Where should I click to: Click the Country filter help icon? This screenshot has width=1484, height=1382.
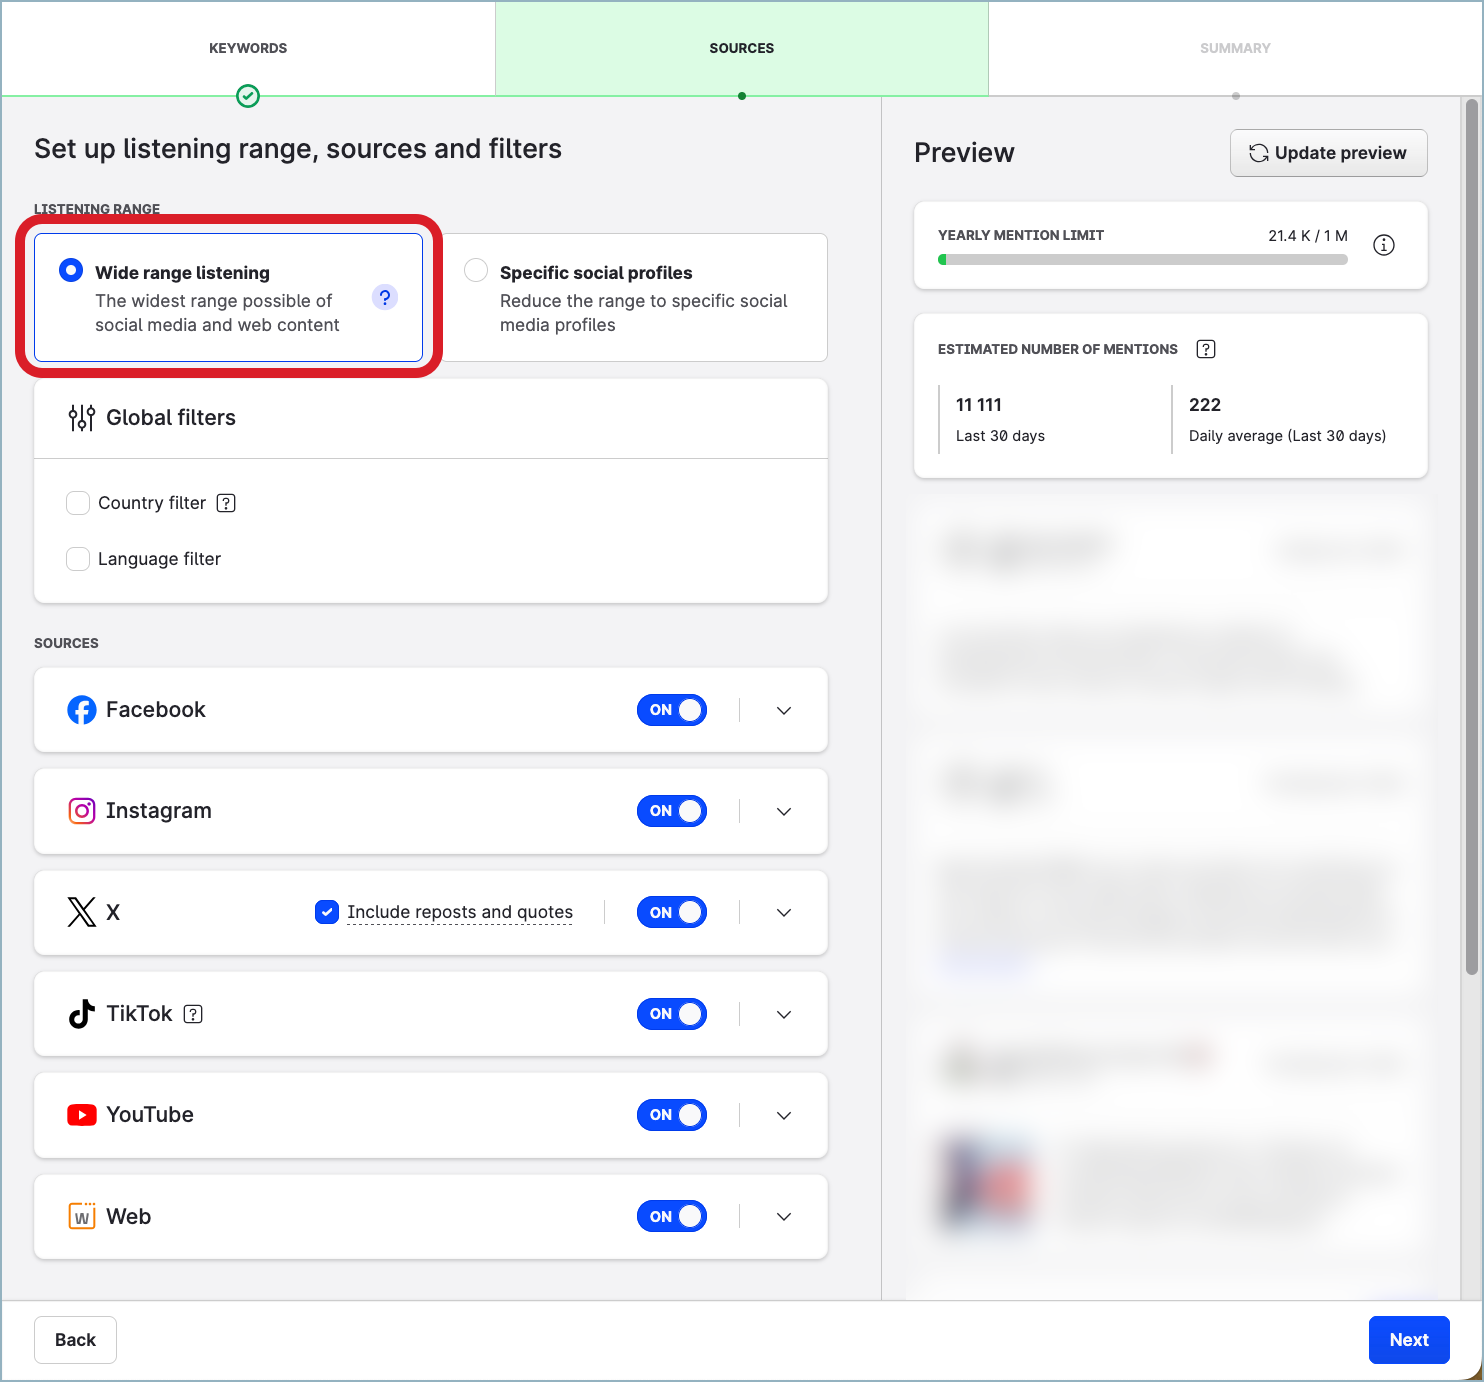[226, 503]
